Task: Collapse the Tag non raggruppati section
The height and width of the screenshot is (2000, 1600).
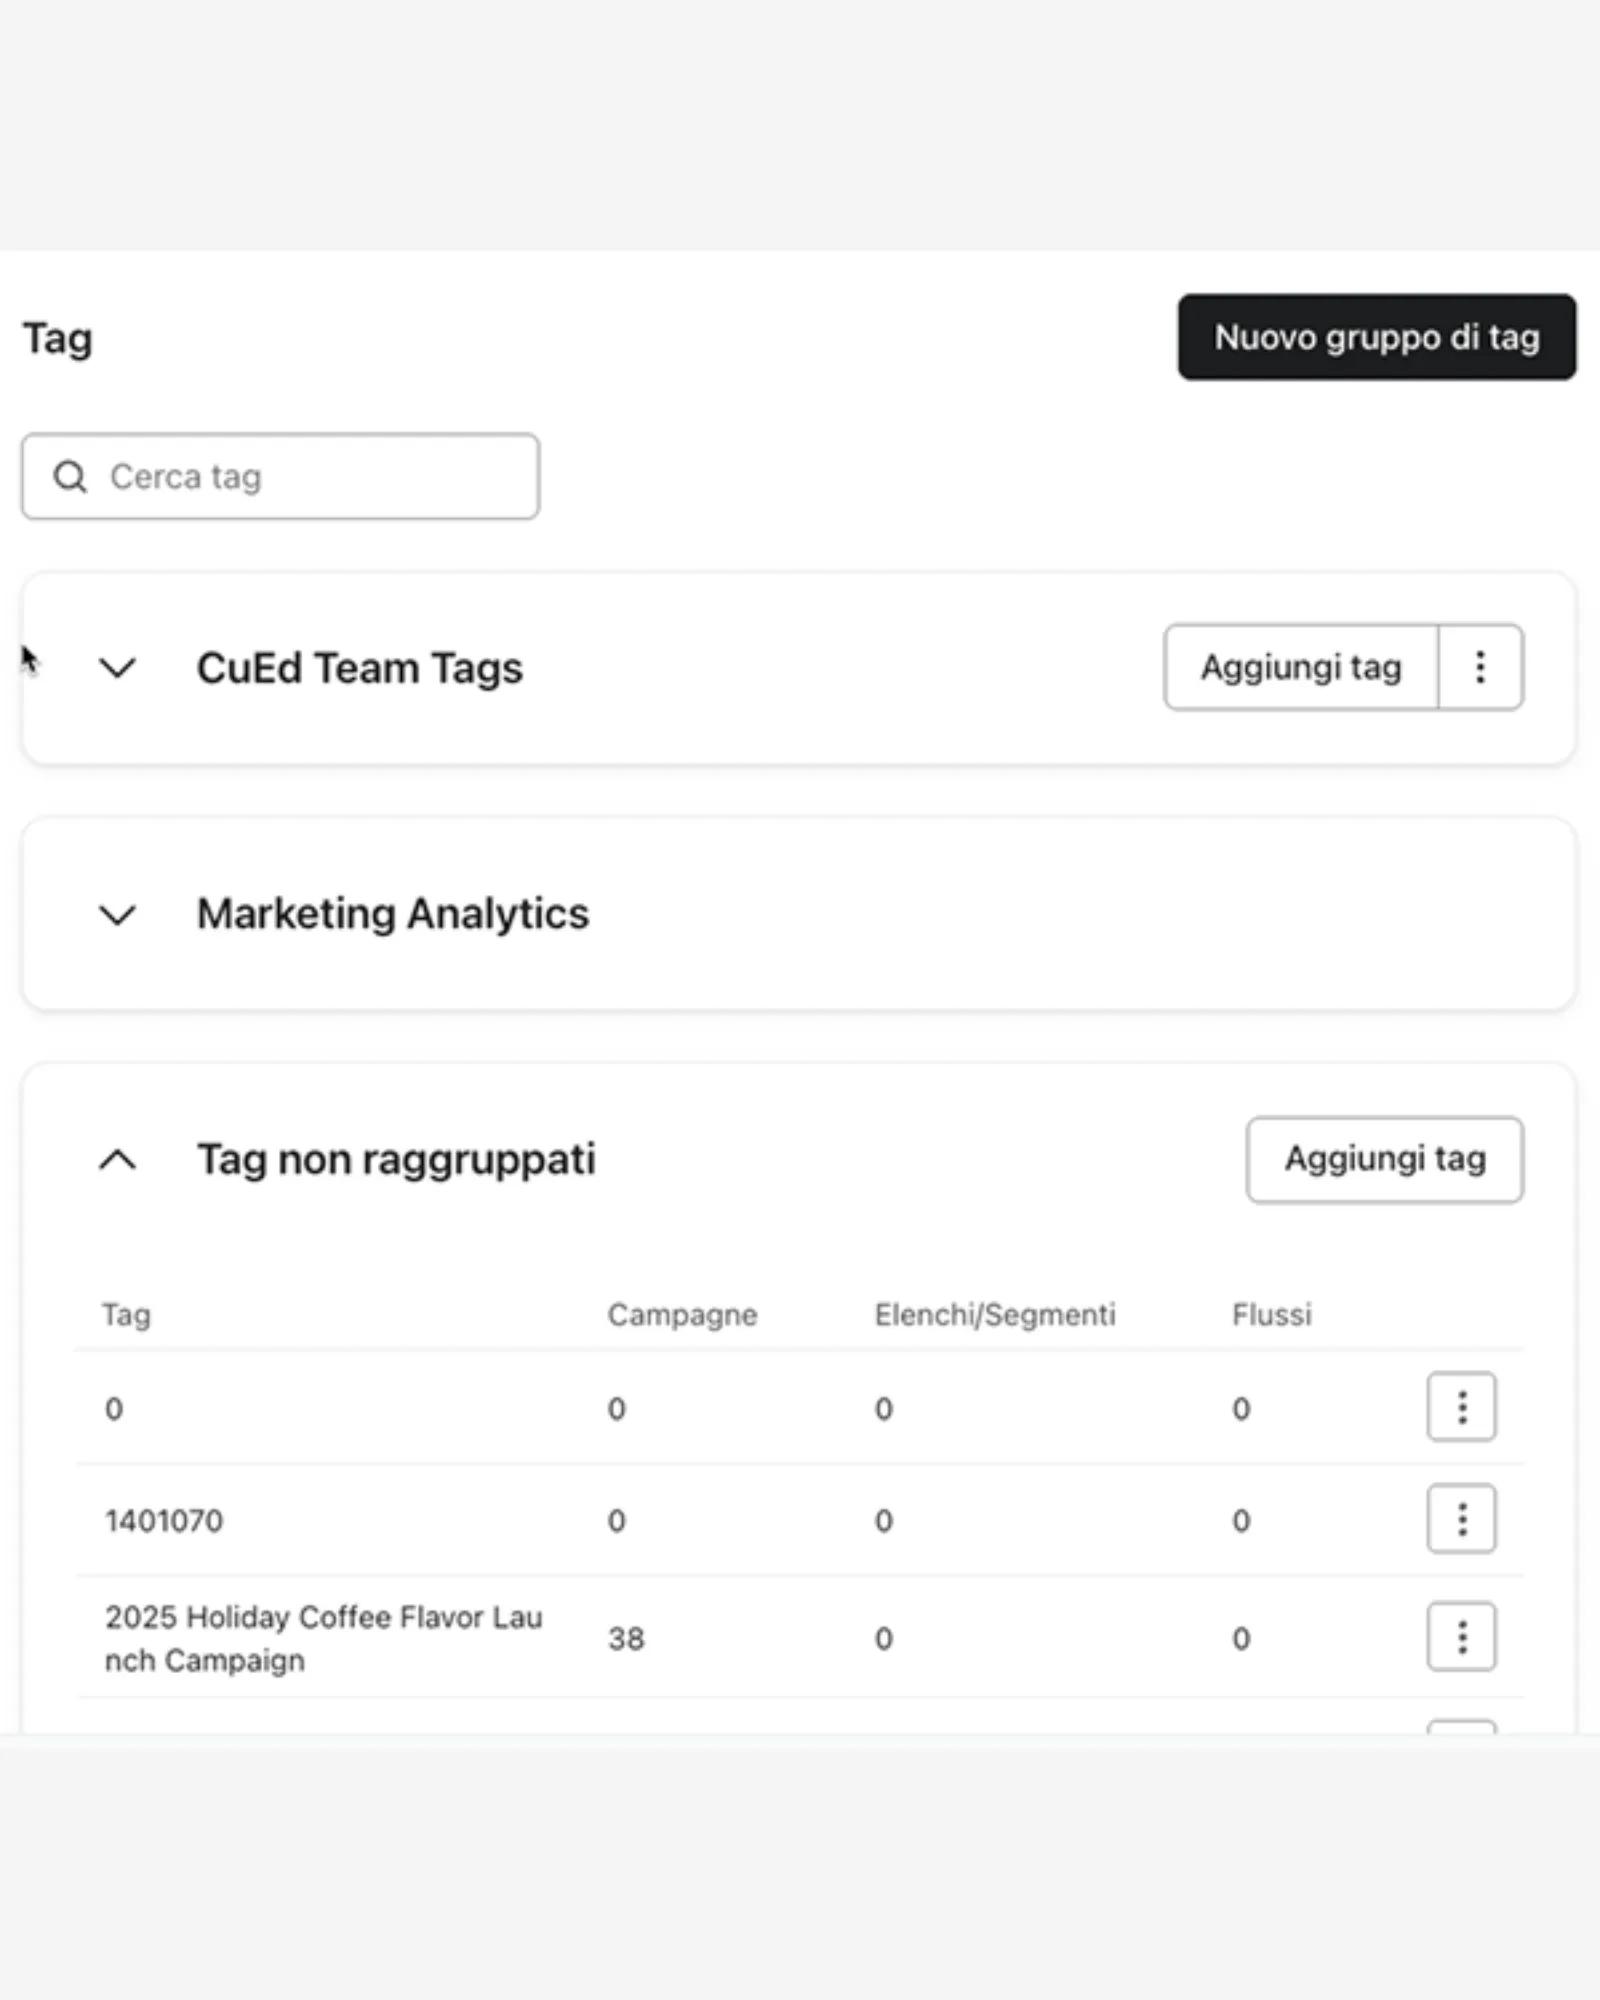Action: (118, 1160)
